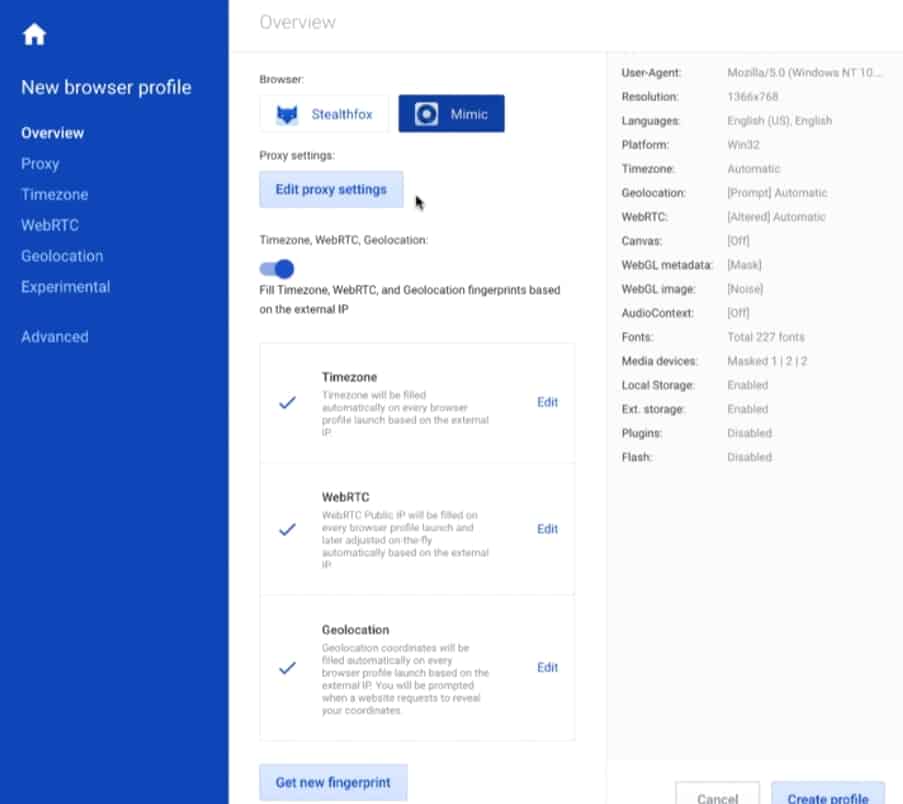
Task: Click the Geolocation value [Prompt] Automatic
Action: [x=777, y=193]
